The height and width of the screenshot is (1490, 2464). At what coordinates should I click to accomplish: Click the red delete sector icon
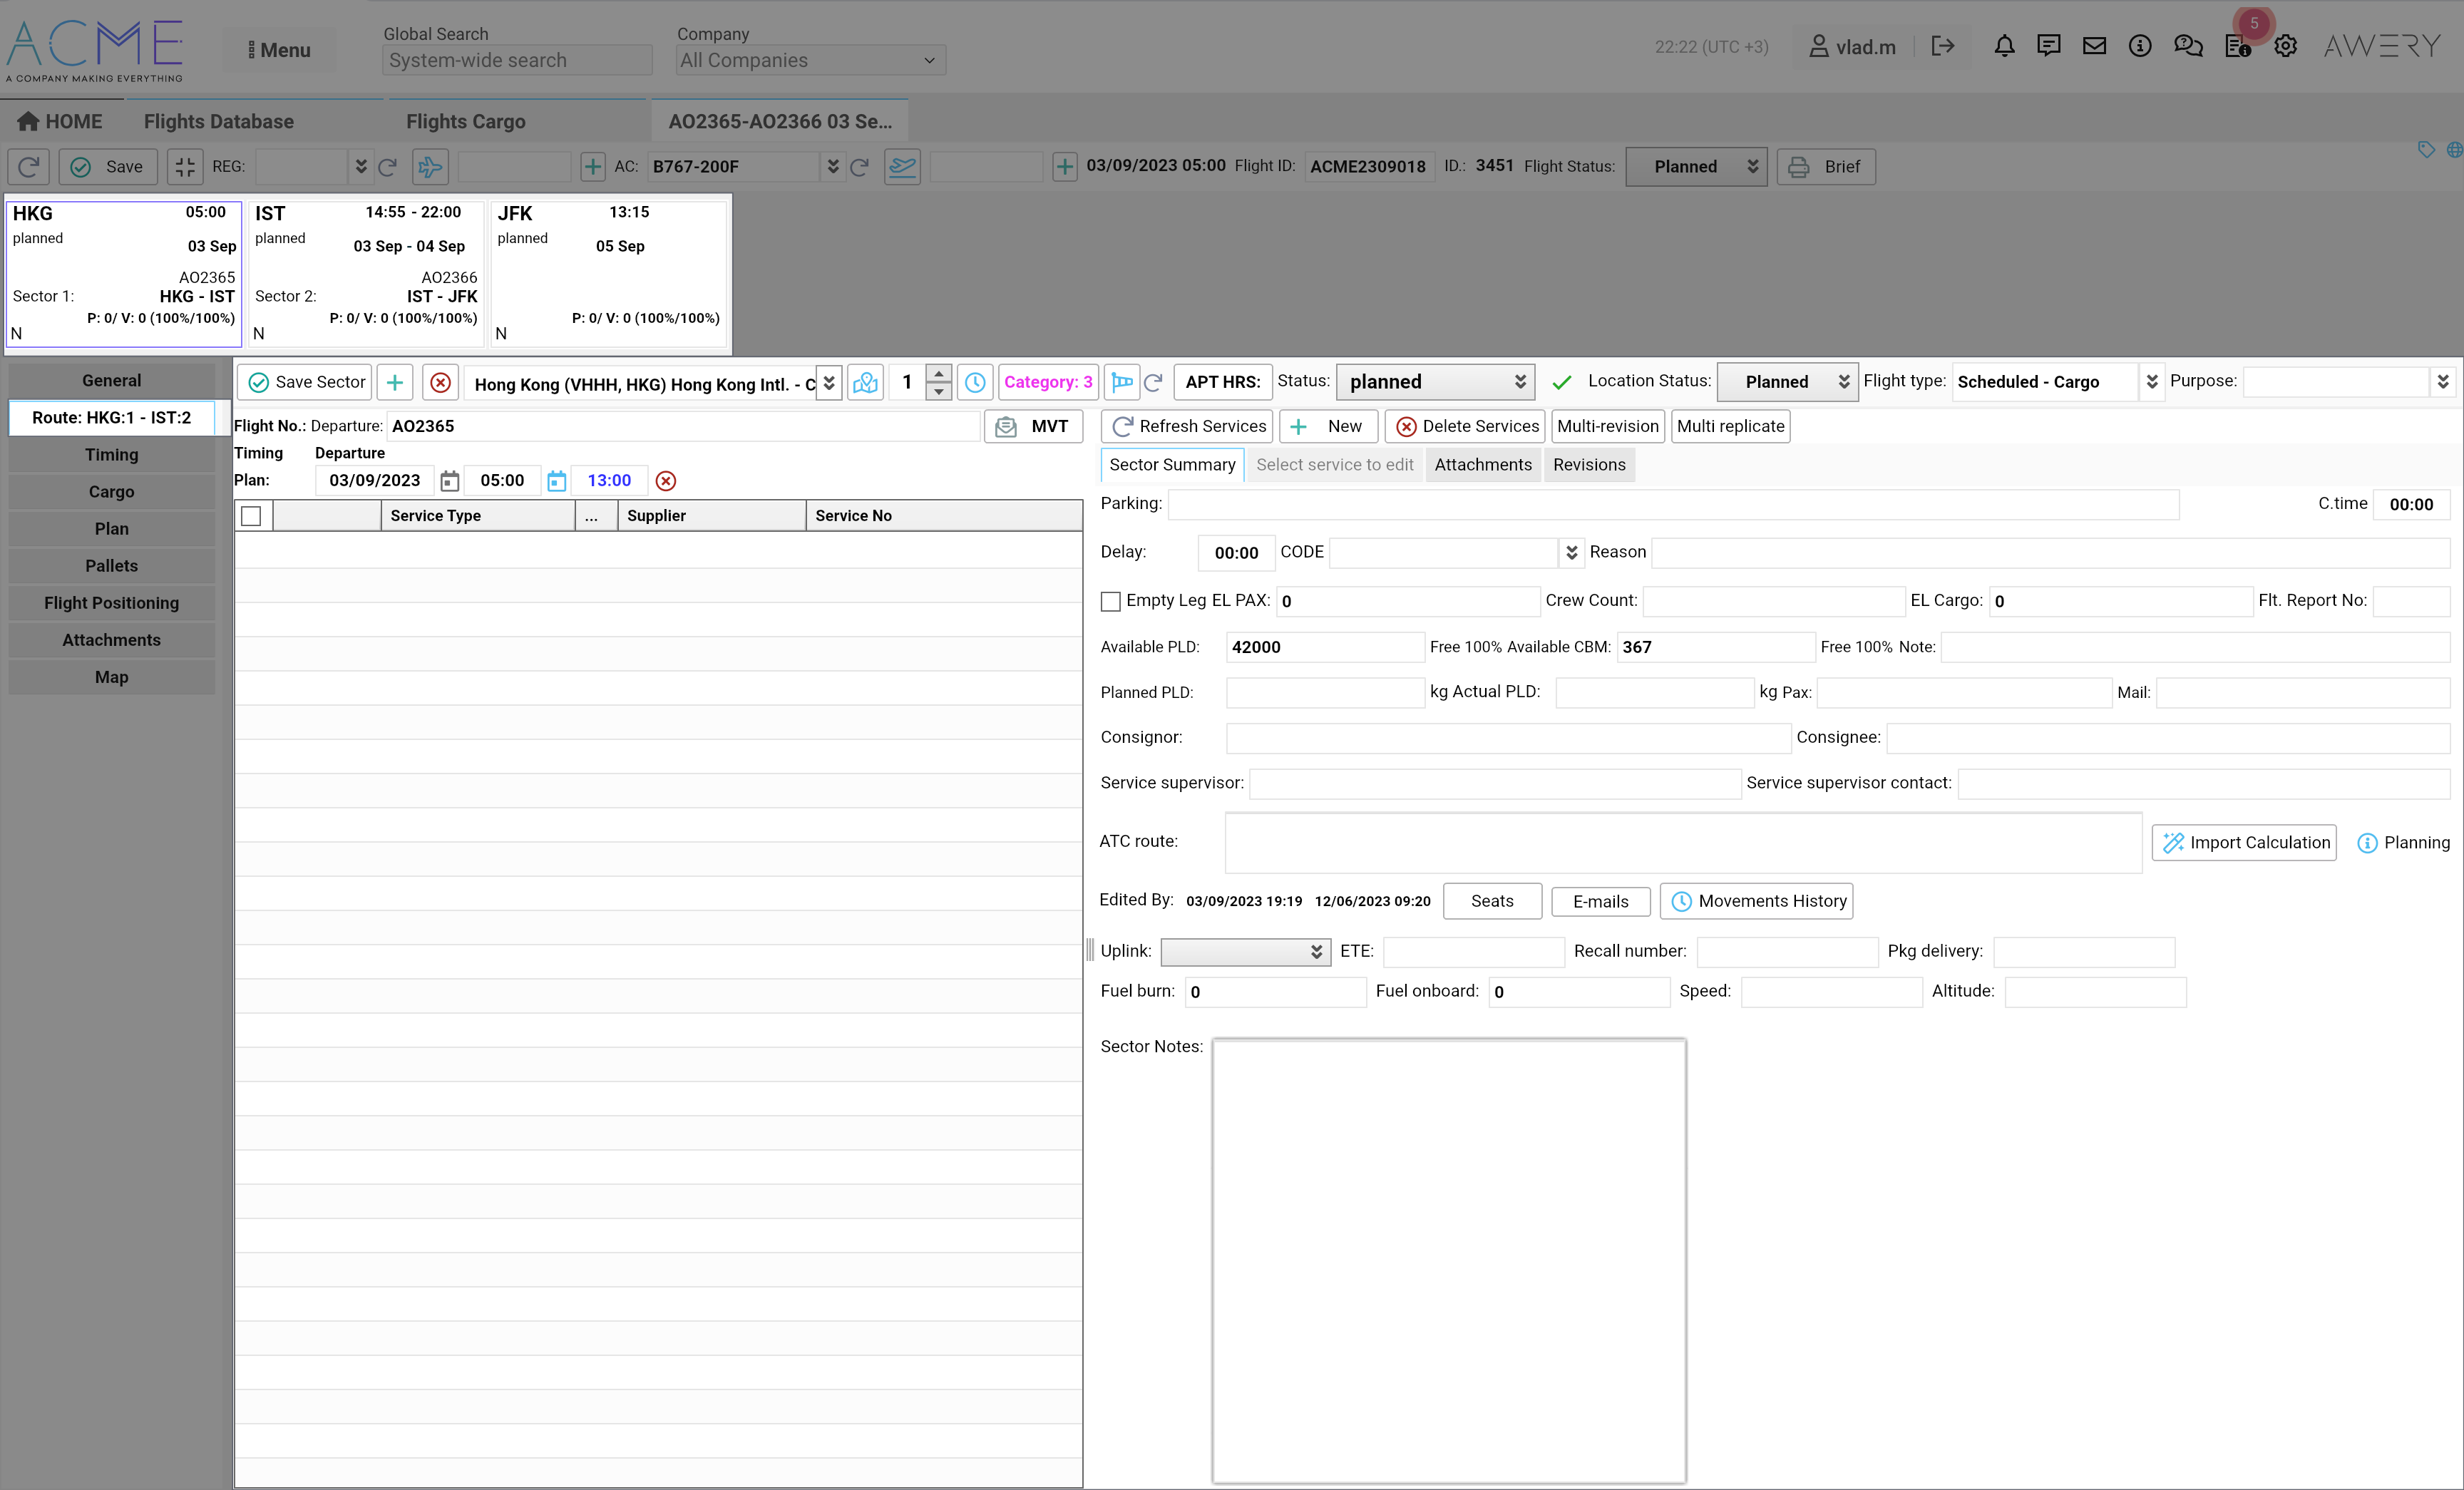[440, 382]
